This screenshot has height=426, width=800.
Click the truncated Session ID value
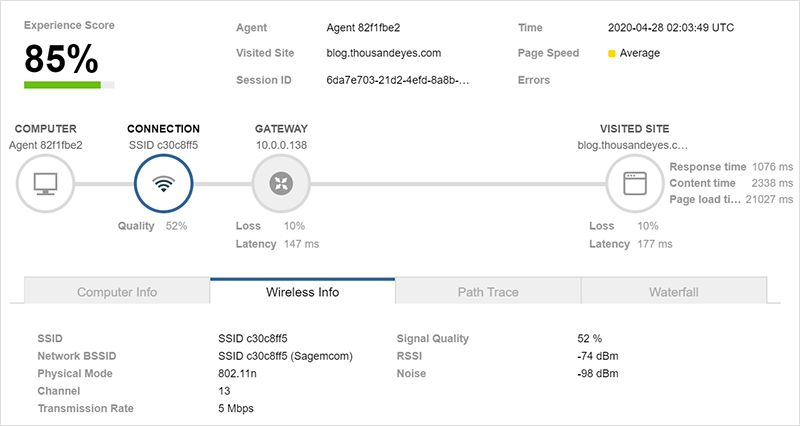click(398, 80)
